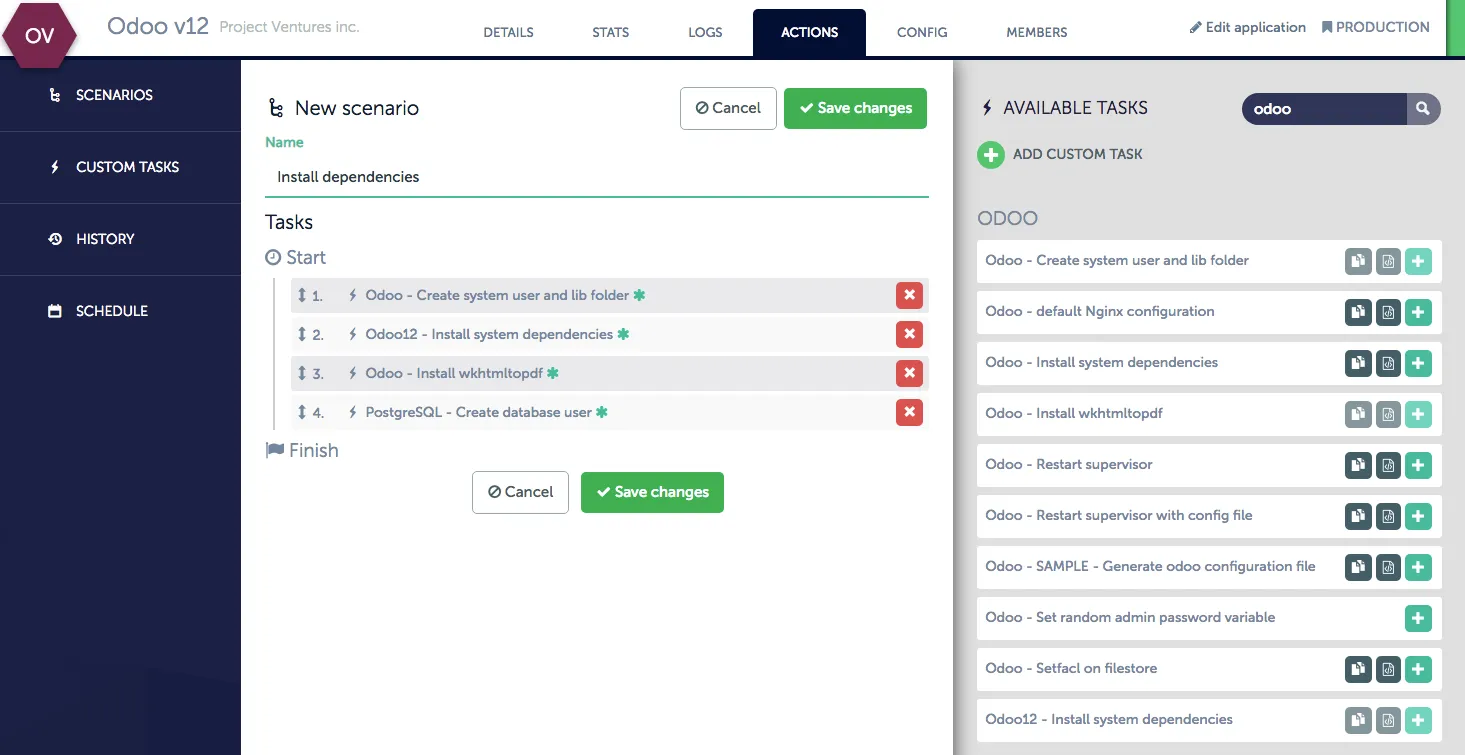View code of 'Odoo - Install system dependencies'

coord(1388,363)
